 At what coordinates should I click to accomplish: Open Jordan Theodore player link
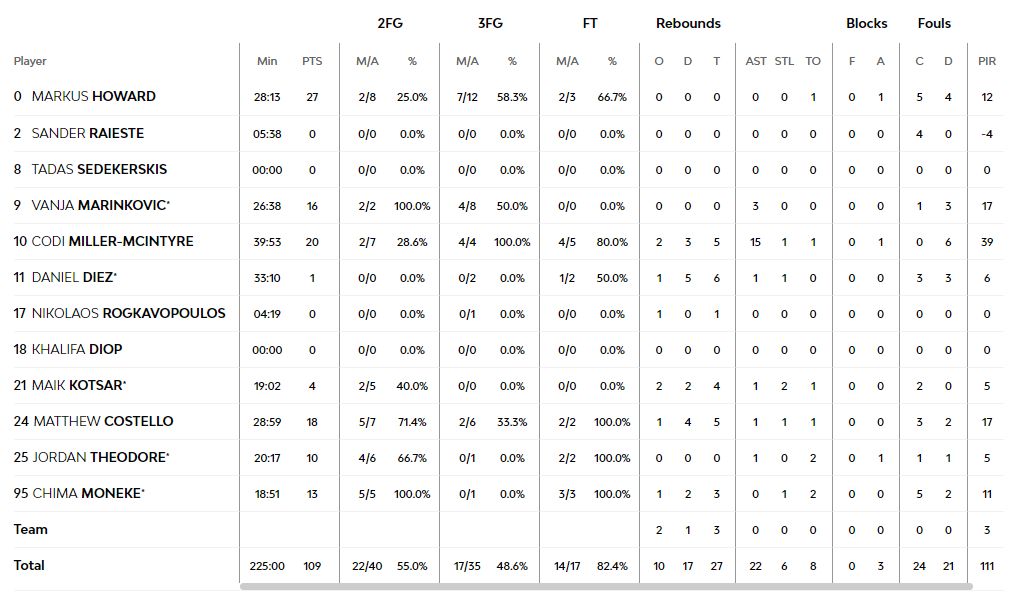[x=99, y=457]
